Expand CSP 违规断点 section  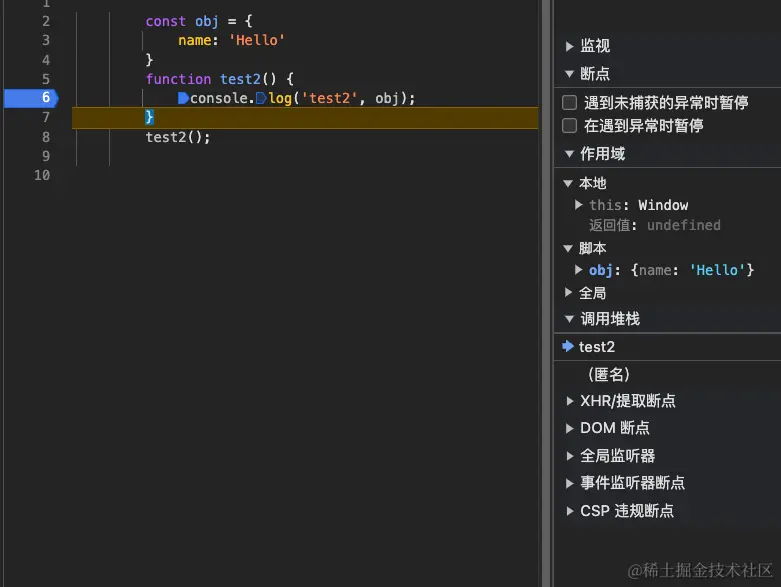pos(569,511)
